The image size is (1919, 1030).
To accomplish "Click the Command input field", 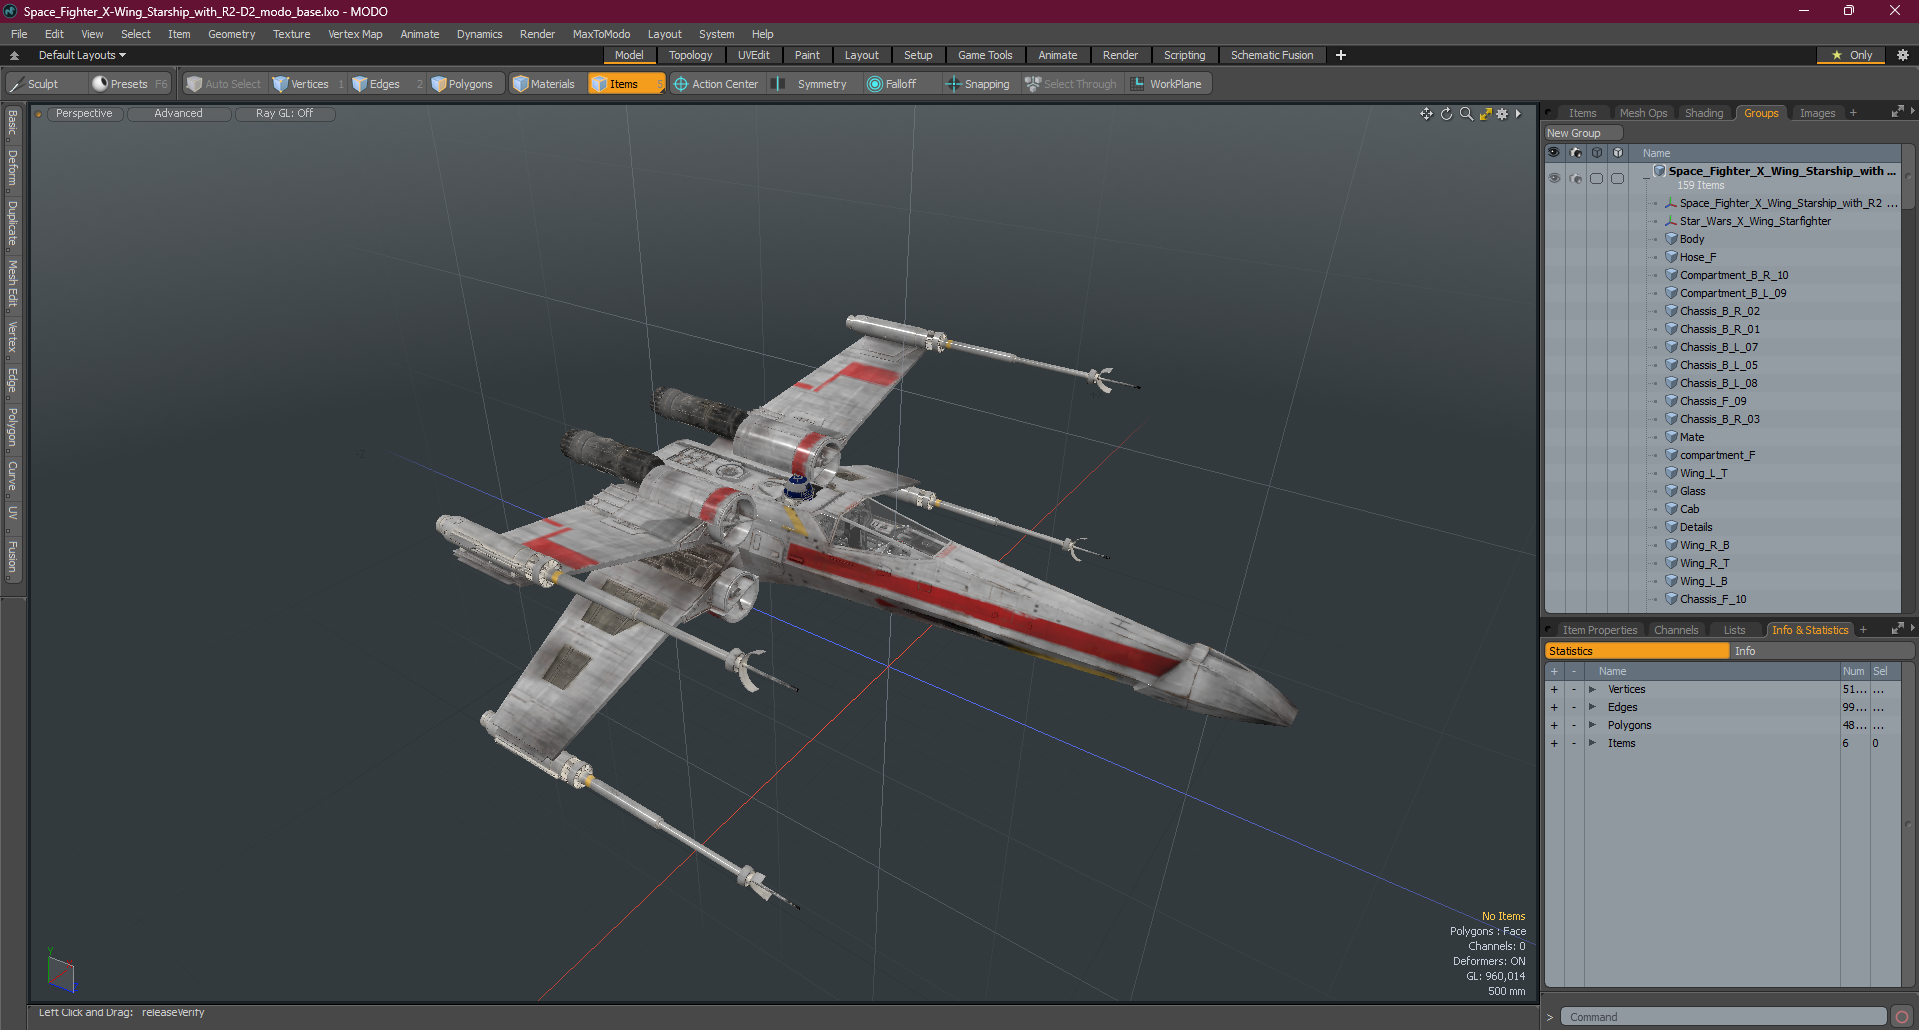I will point(1723,1017).
